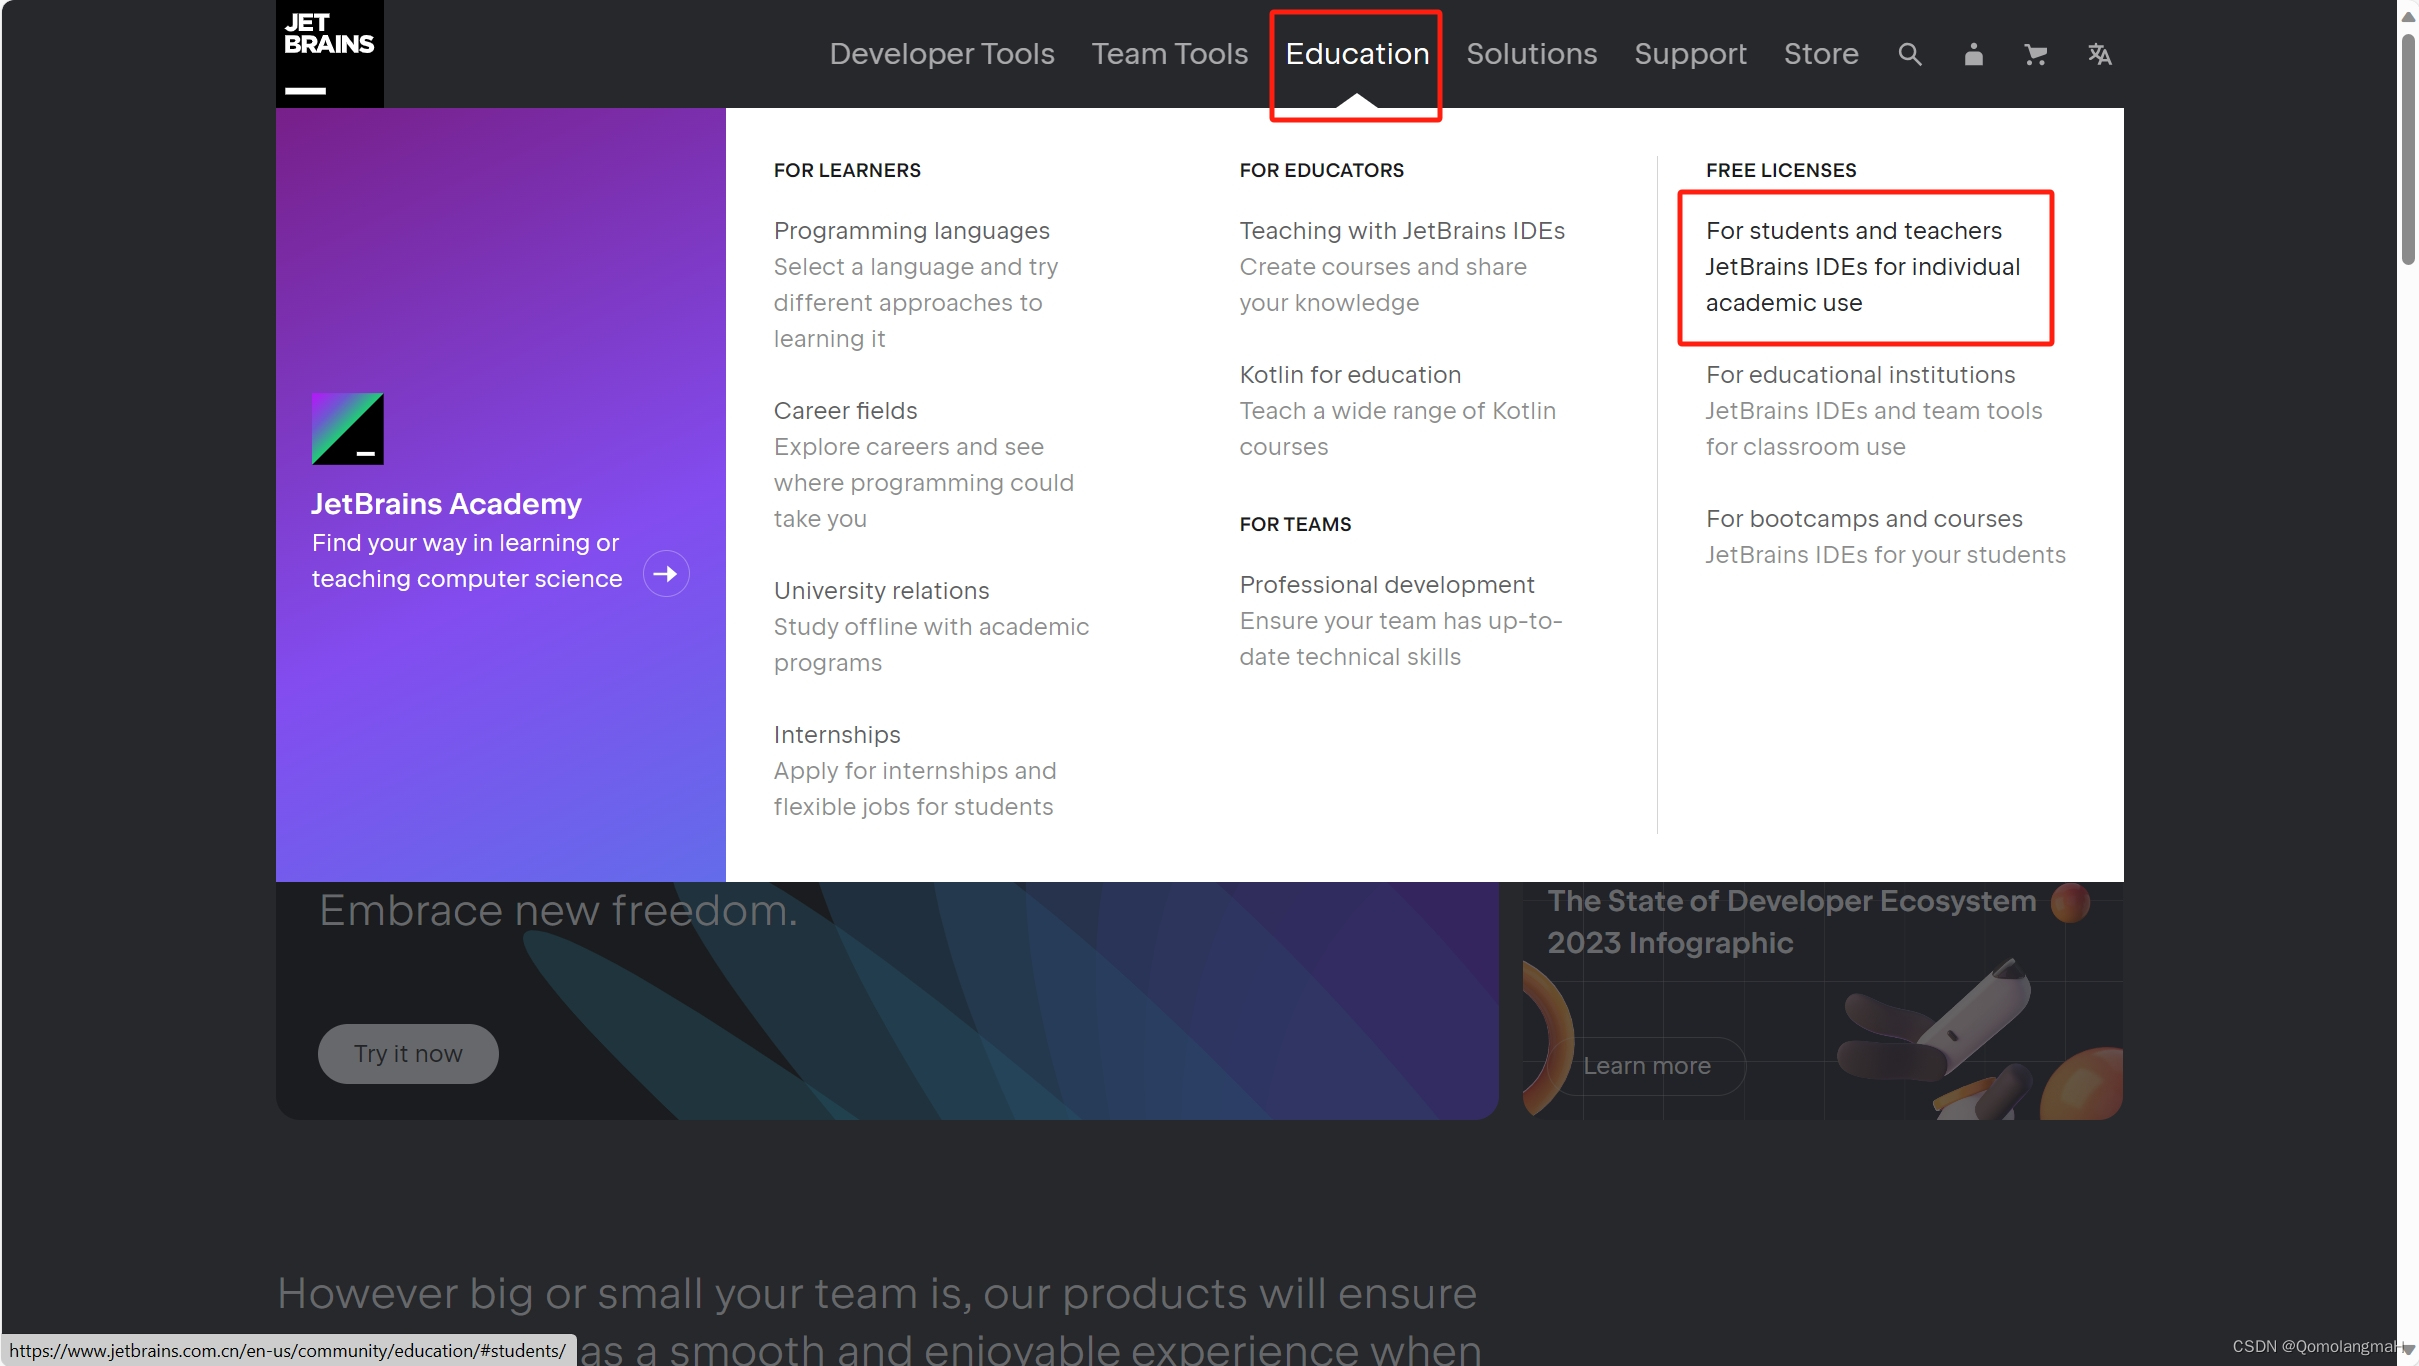Click the JetBrains Academy product logo
2419x1366 pixels.
click(347, 428)
